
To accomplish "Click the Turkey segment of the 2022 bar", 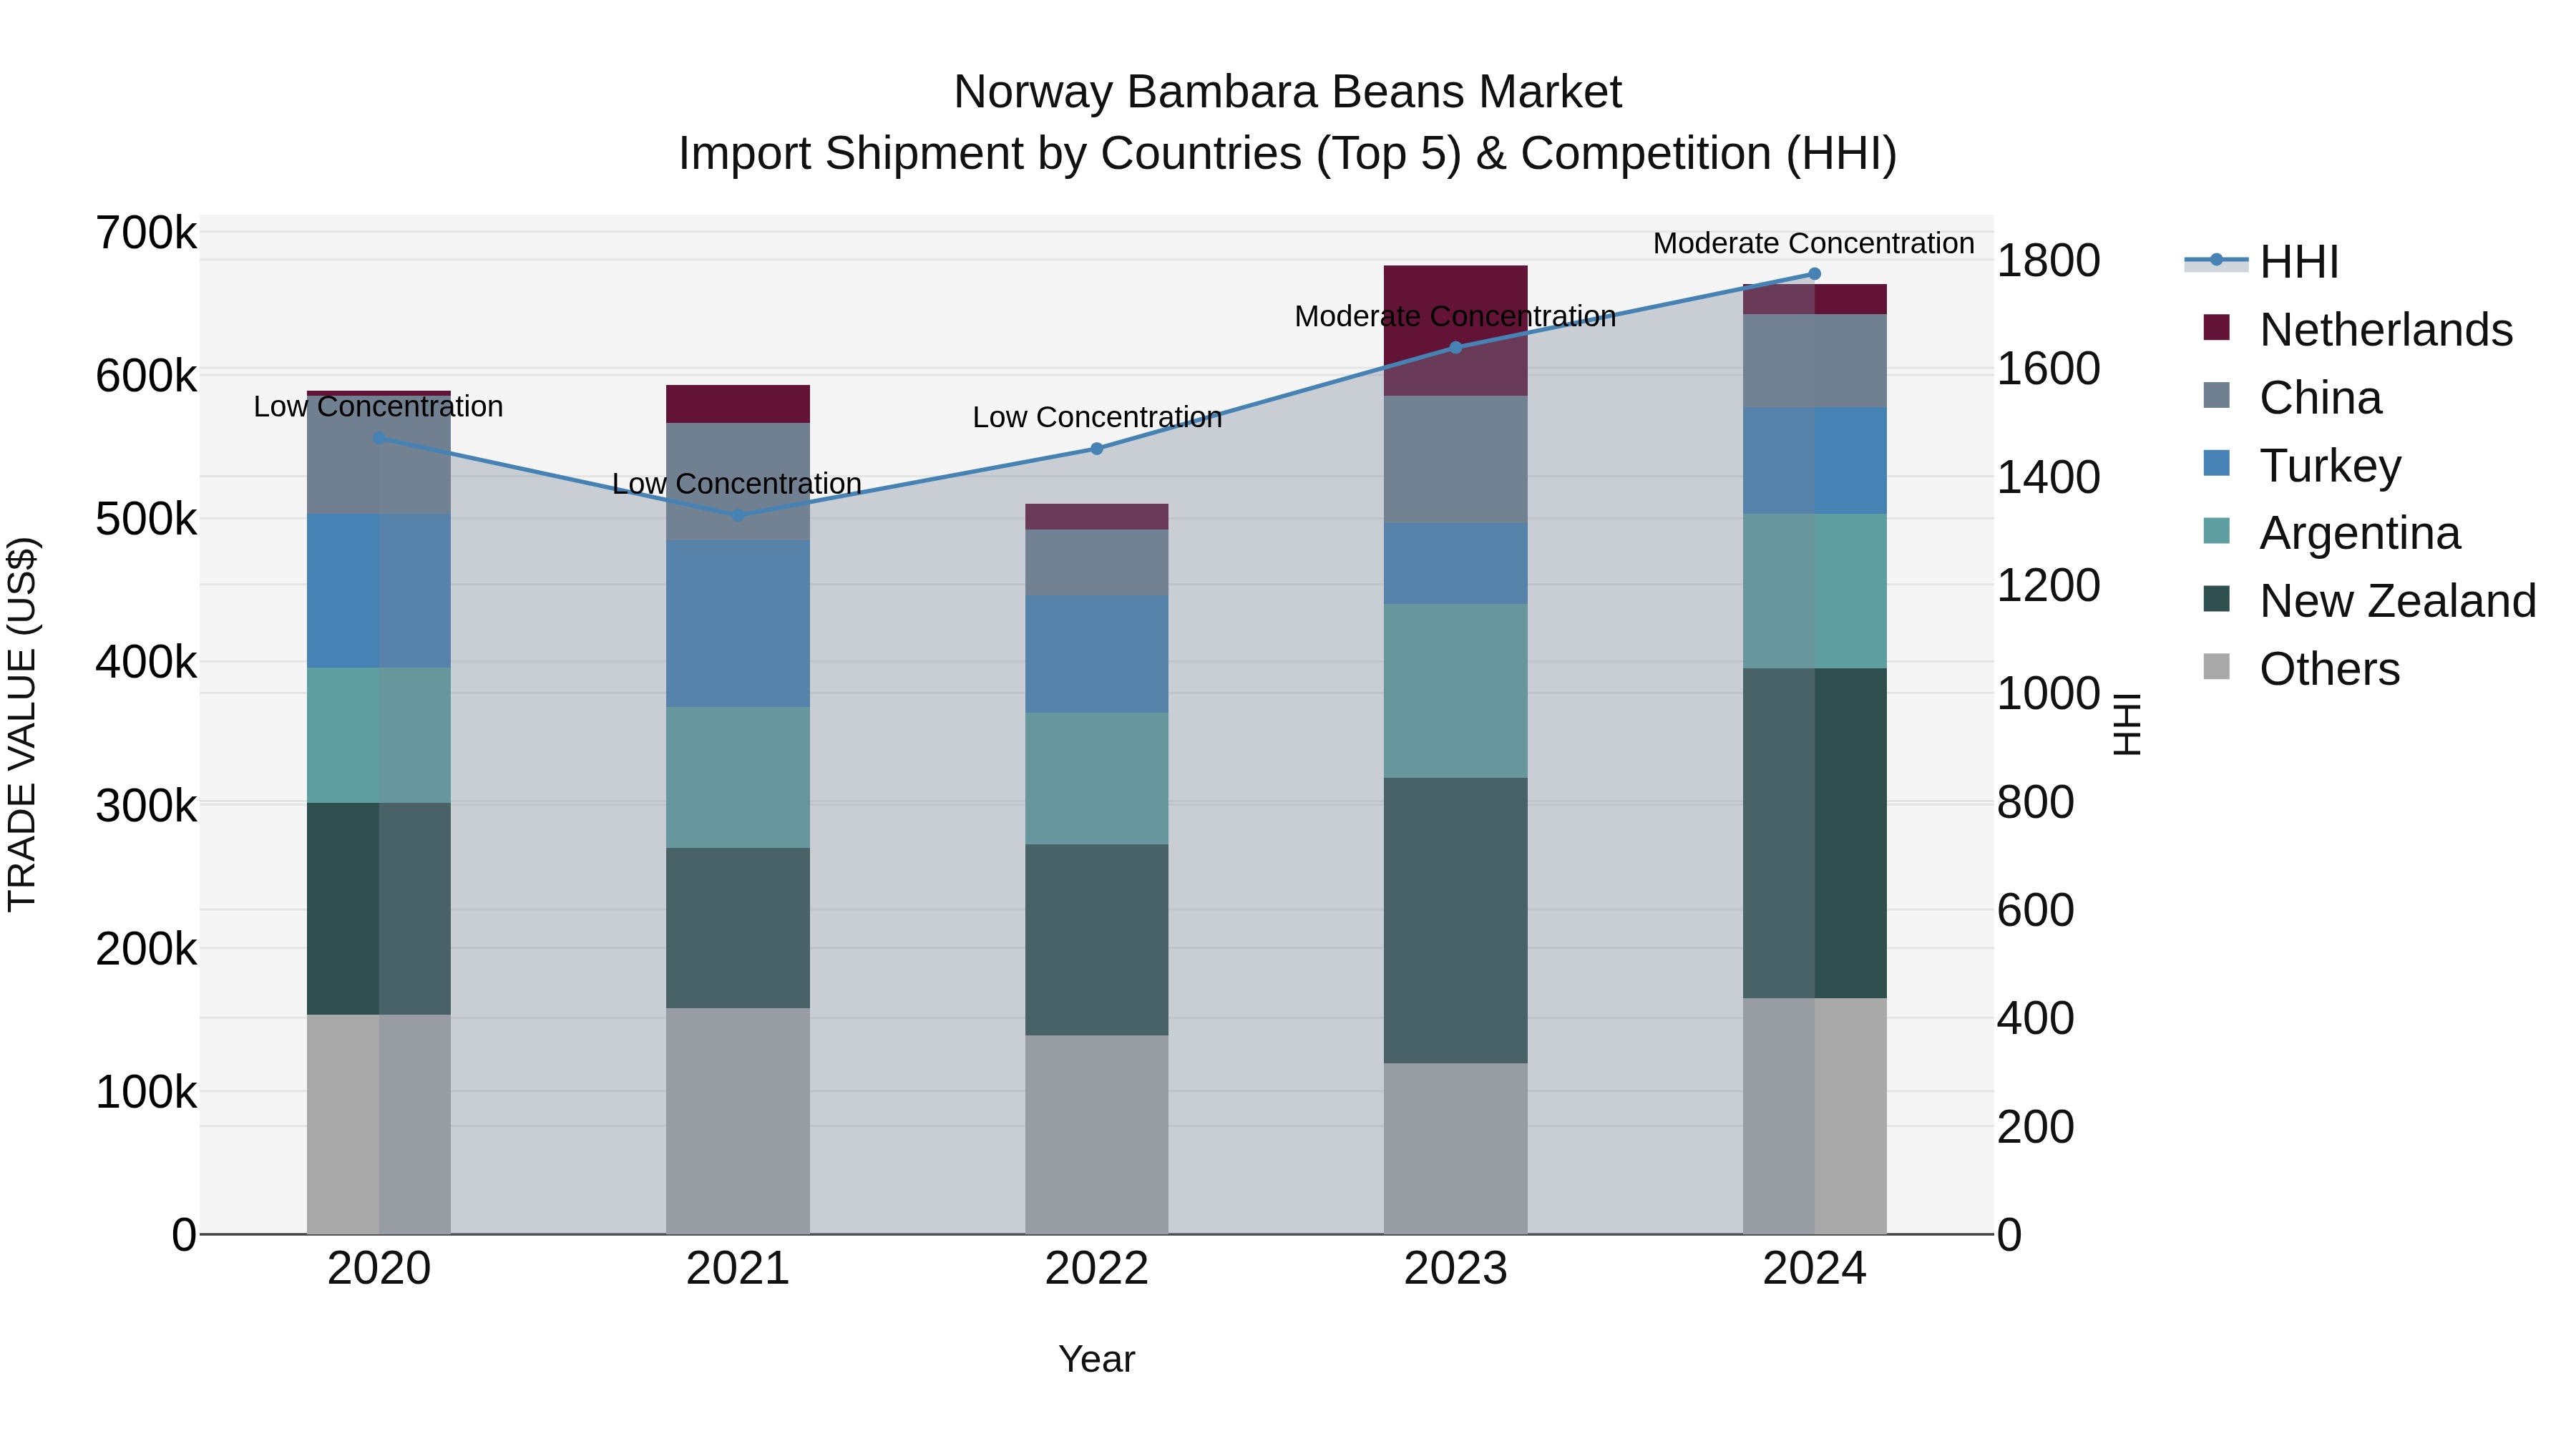I will pyautogui.click(x=1097, y=655).
